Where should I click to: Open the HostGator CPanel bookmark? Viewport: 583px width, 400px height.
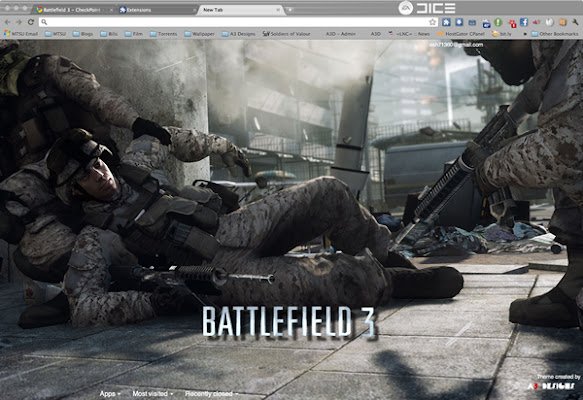[x=461, y=34]
